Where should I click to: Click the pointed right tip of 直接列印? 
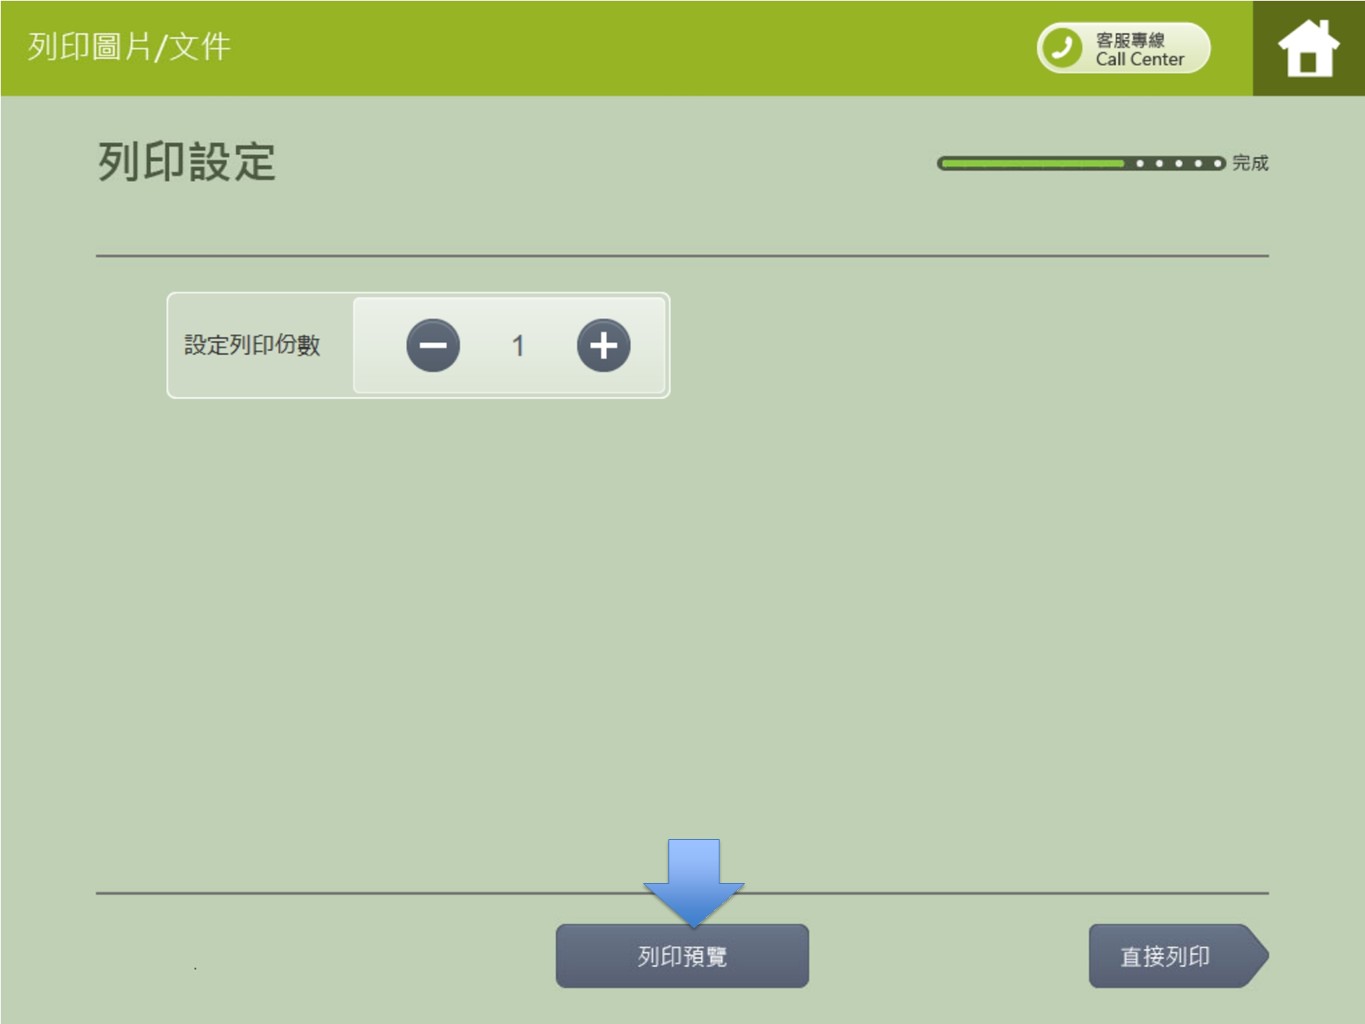[x=1257, y=956]
